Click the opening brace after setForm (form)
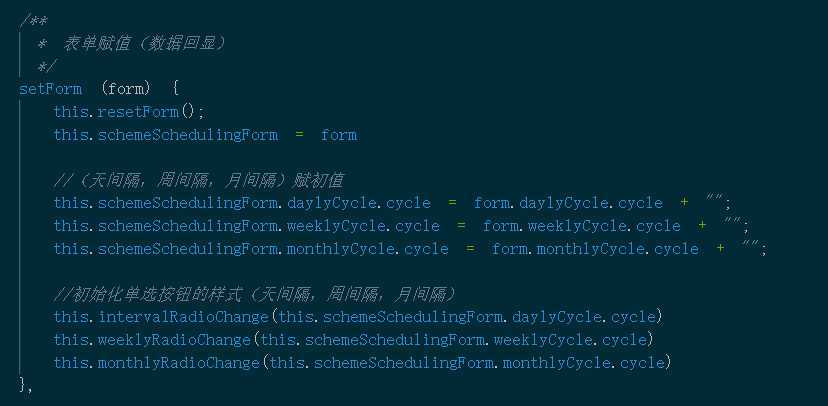The height and width of the screenshot is (406, 828). pyautogui.click(x=175, y=88)
